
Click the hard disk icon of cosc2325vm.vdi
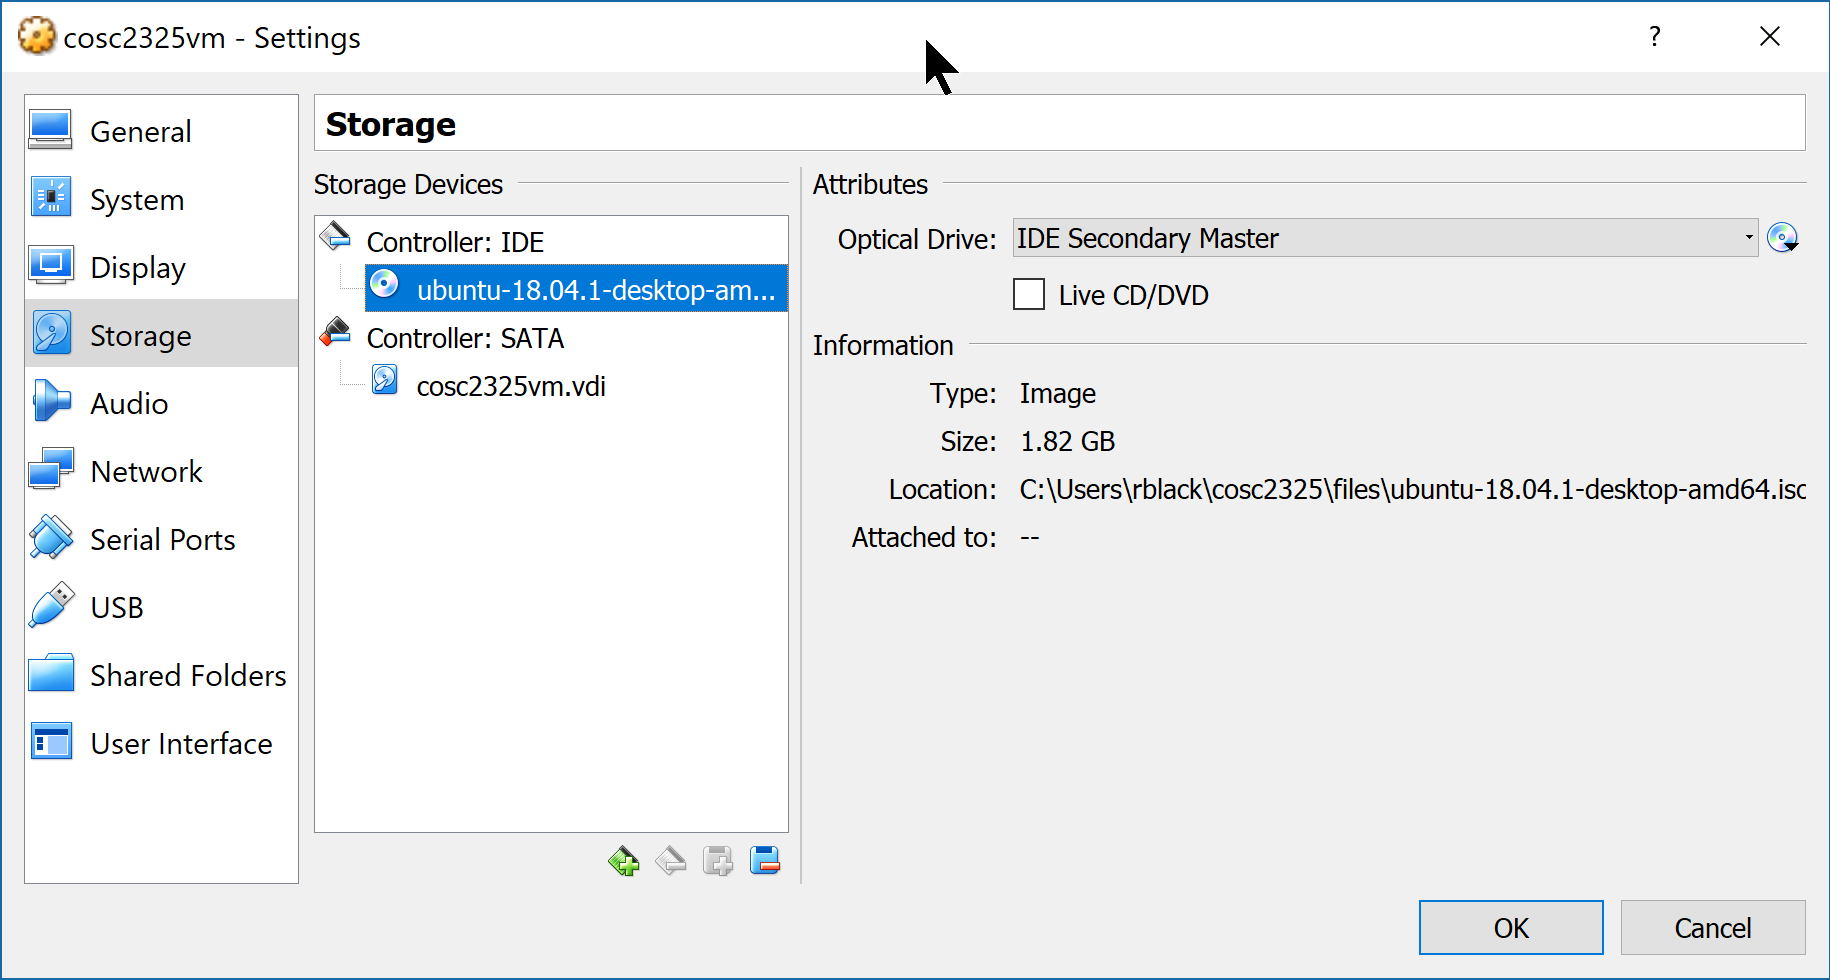coord(385,380)
